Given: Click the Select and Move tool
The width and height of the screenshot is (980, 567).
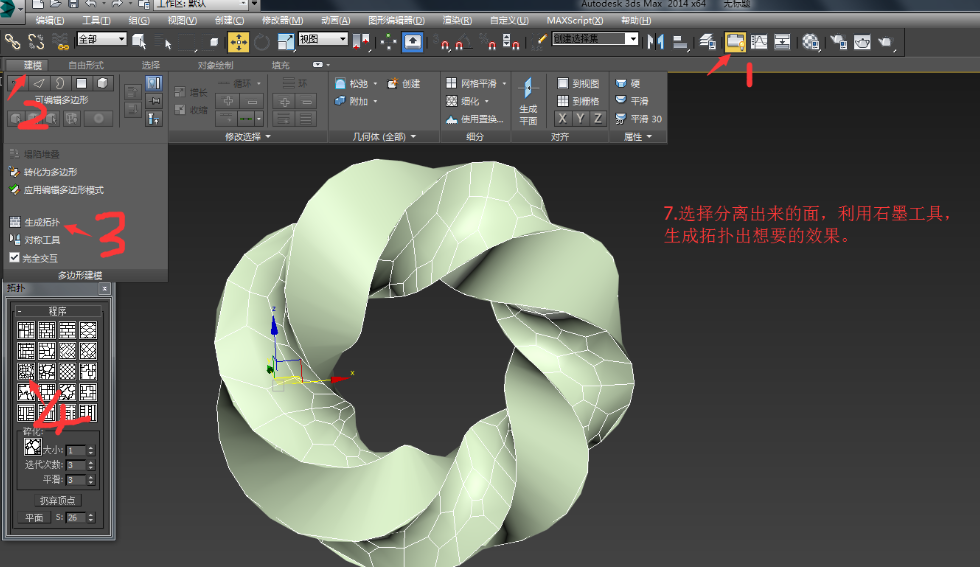Looking at the screenshot, I should click(238, 41).
